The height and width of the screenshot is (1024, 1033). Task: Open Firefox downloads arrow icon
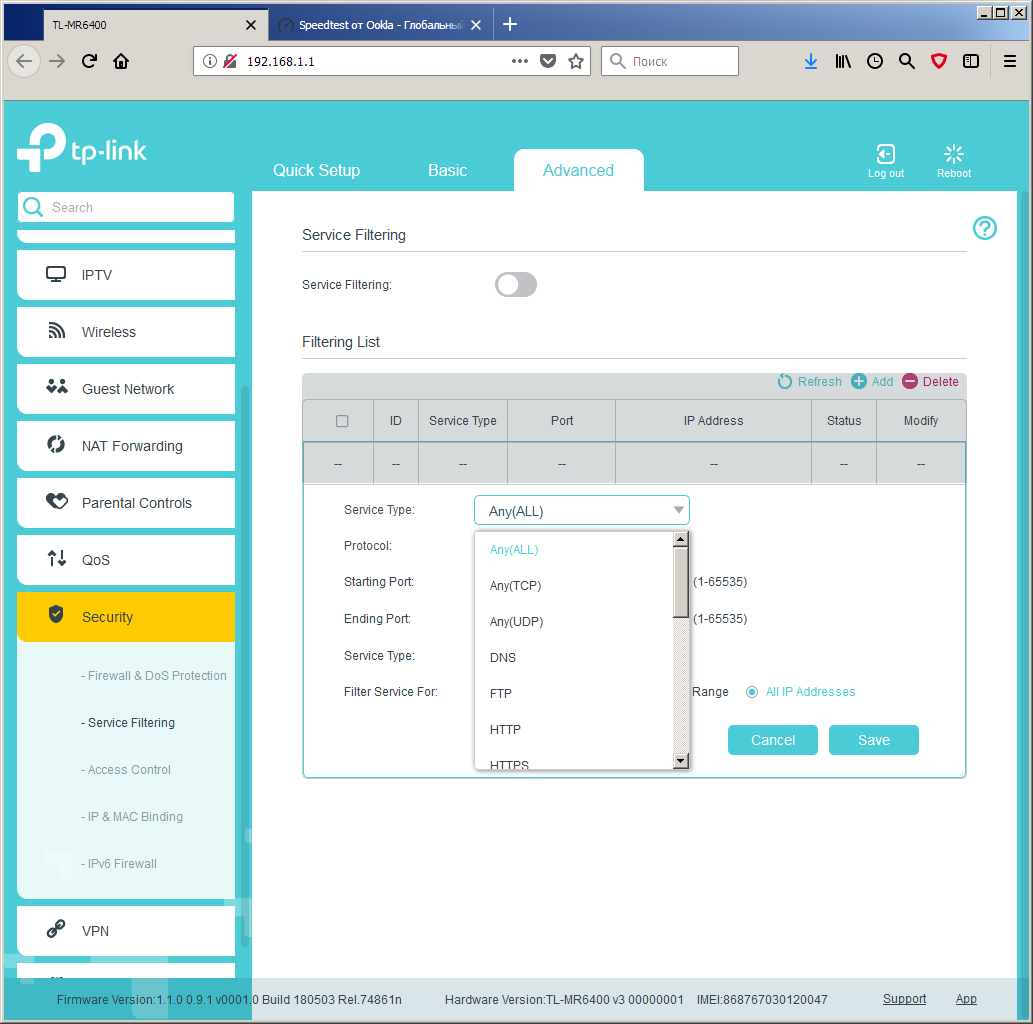[810, 61]
